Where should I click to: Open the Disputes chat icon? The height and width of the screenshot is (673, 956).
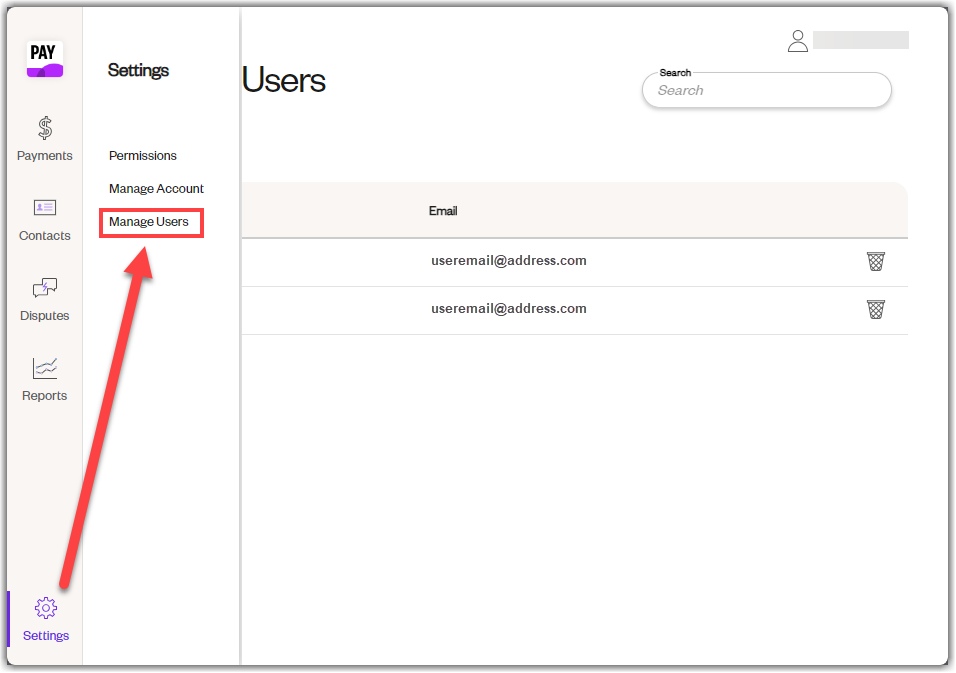(45, 288)
